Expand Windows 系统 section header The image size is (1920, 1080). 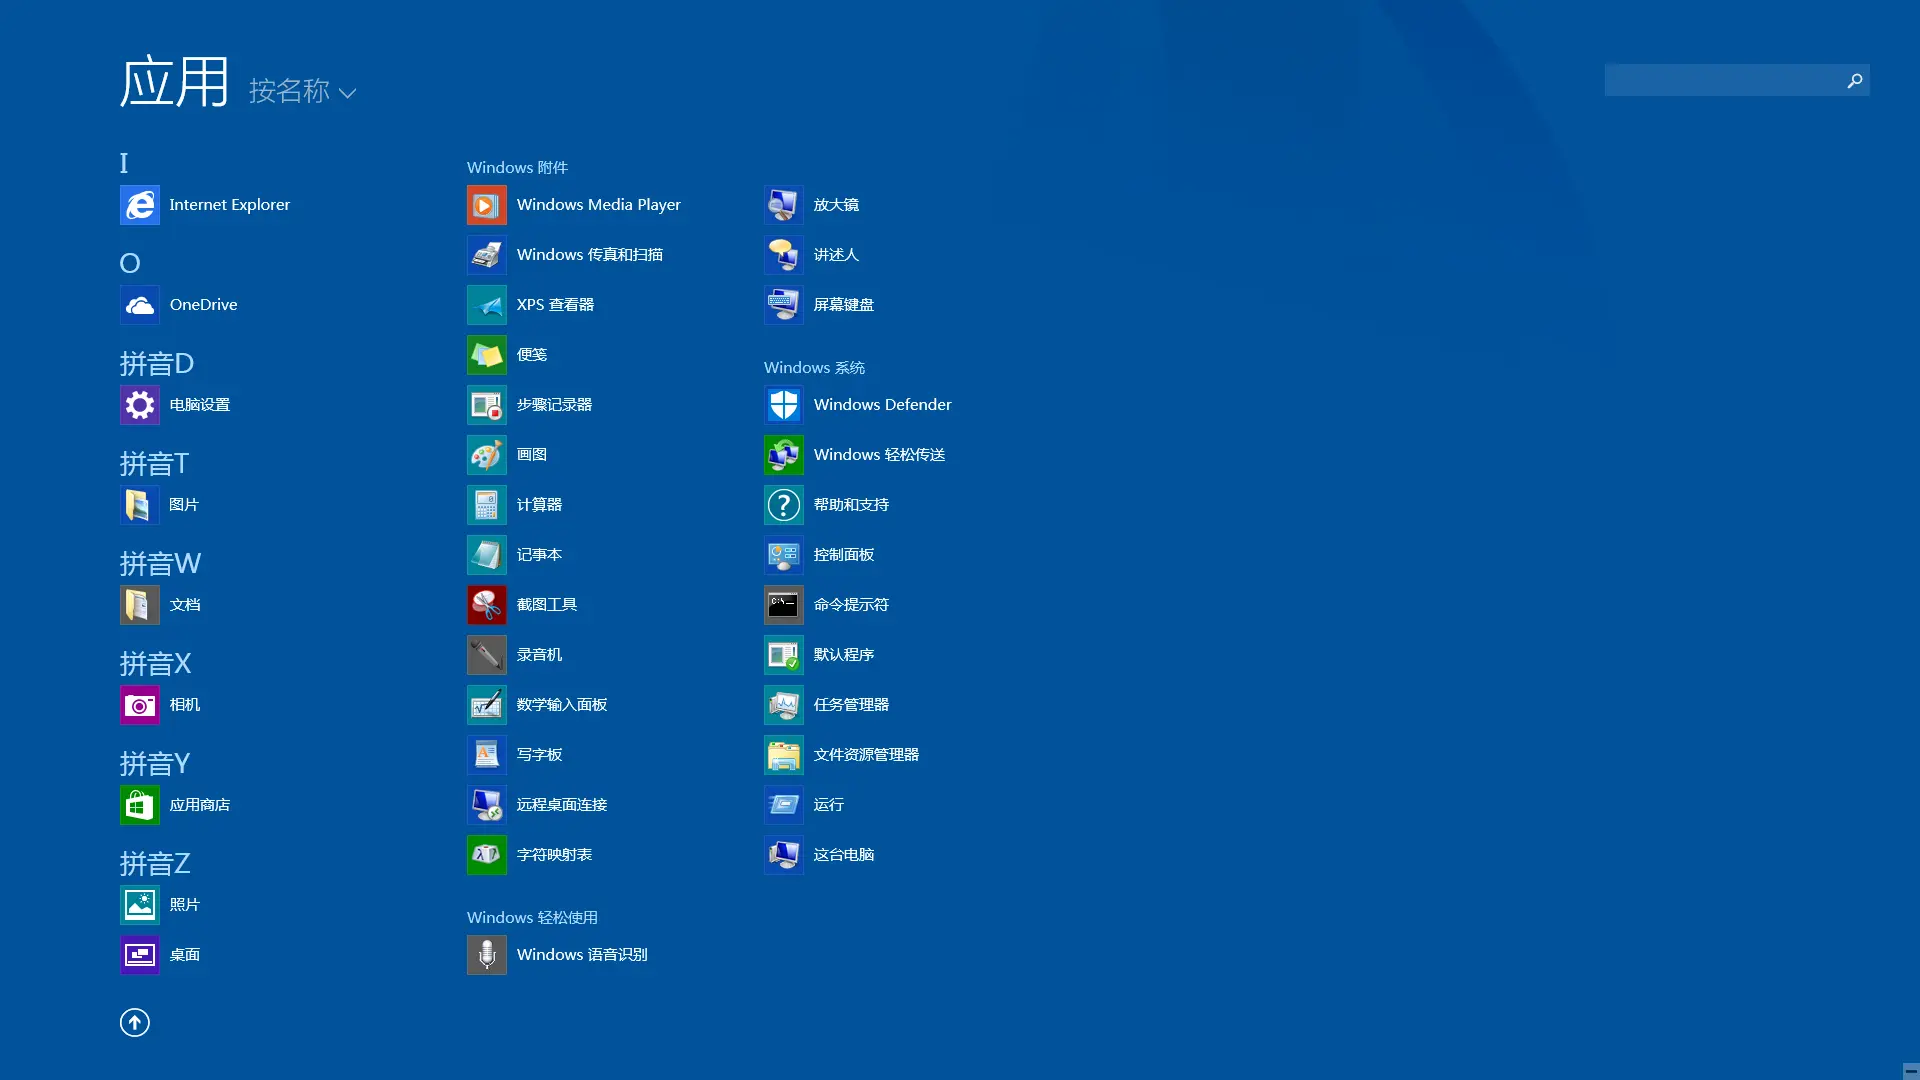(814, 367)
